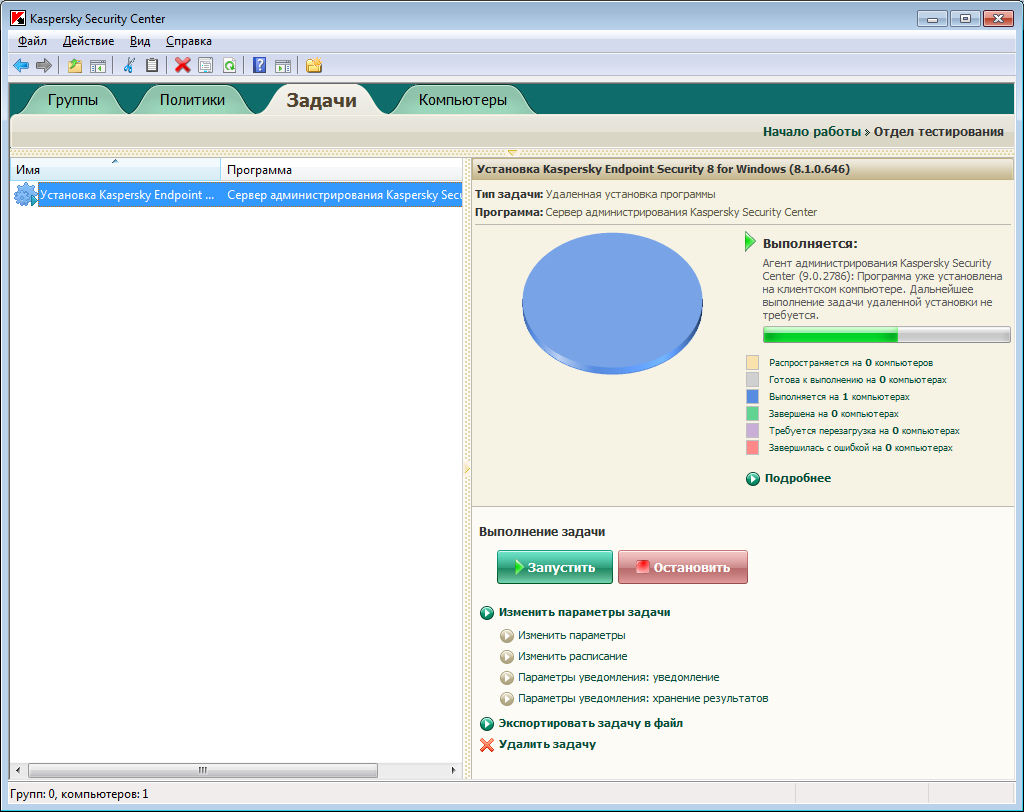Click the yellow Распространяется legend swatch
Screen dimensions: 1024x812
pyautogui.click(x=752, y=363)
